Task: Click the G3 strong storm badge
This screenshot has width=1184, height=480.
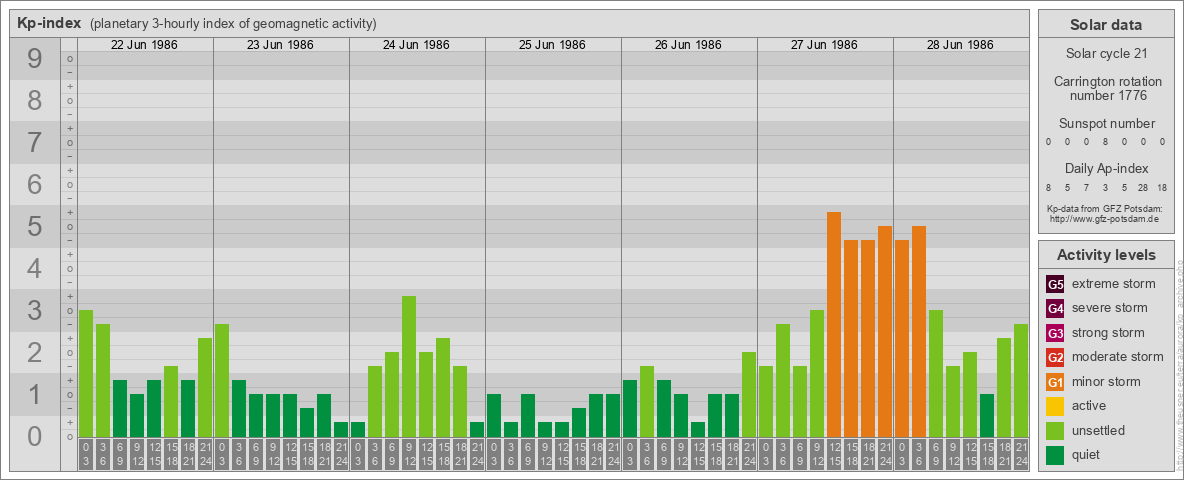Action: click(x=1055, y=333)
